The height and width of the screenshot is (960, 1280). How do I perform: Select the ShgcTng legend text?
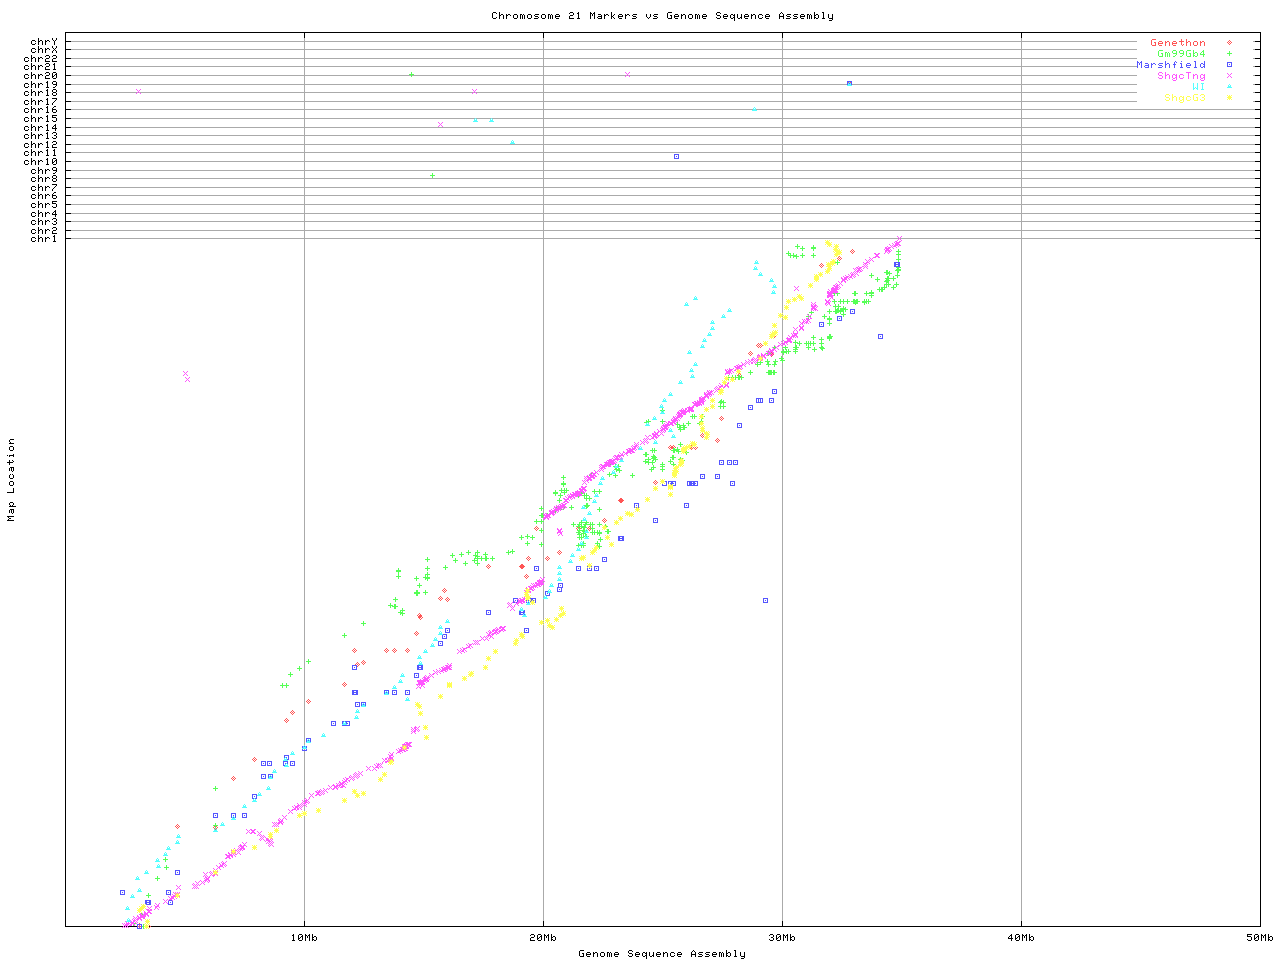point(1181,76)
